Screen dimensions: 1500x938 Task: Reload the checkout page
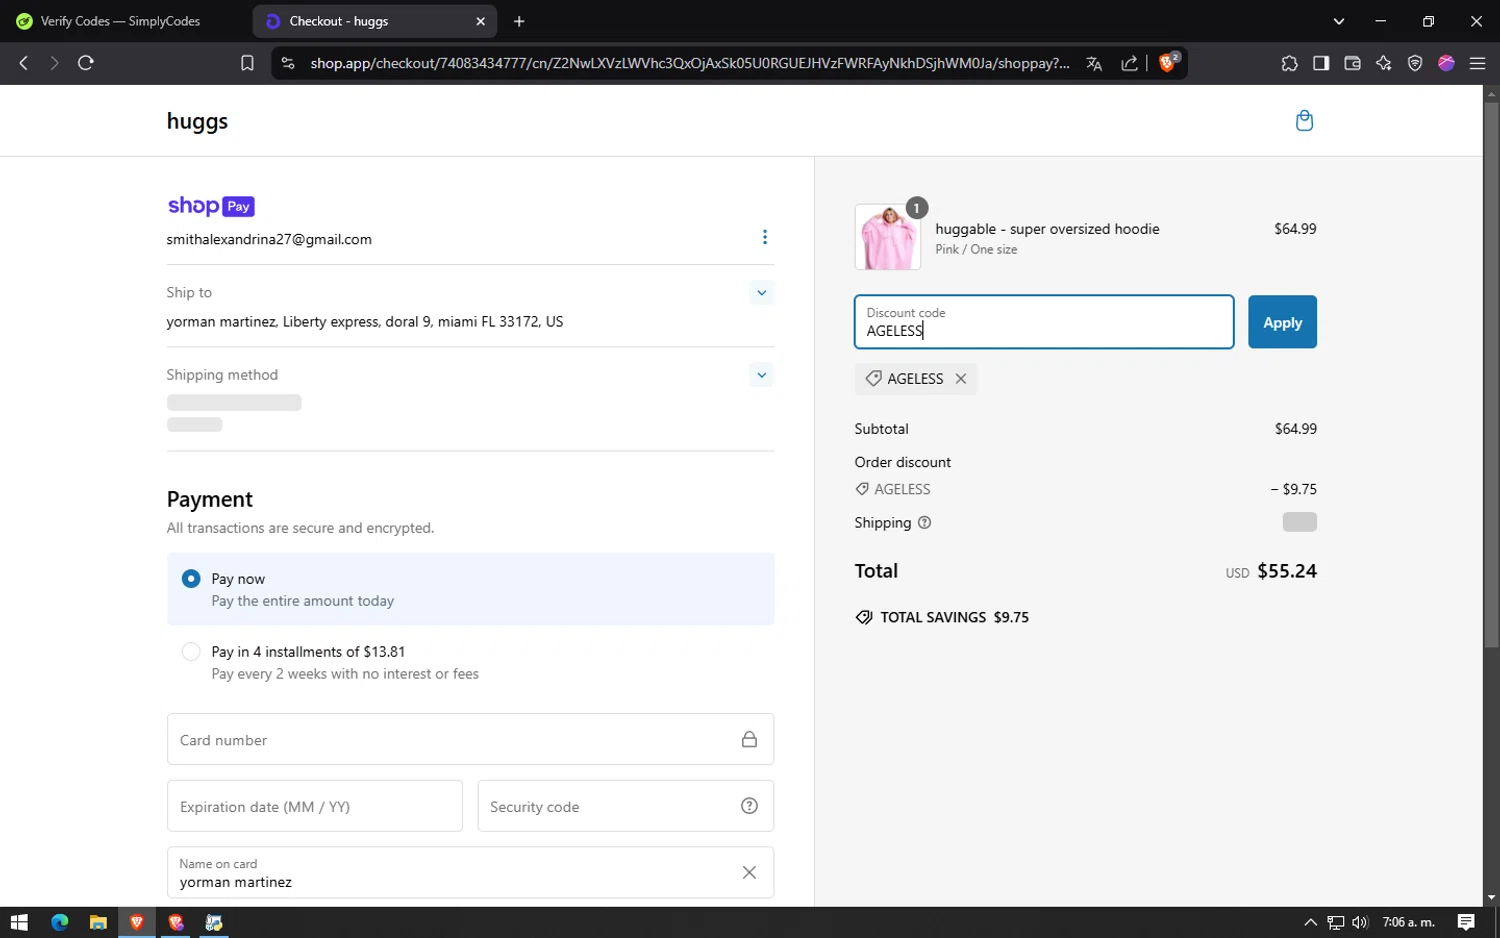point(86,63)
